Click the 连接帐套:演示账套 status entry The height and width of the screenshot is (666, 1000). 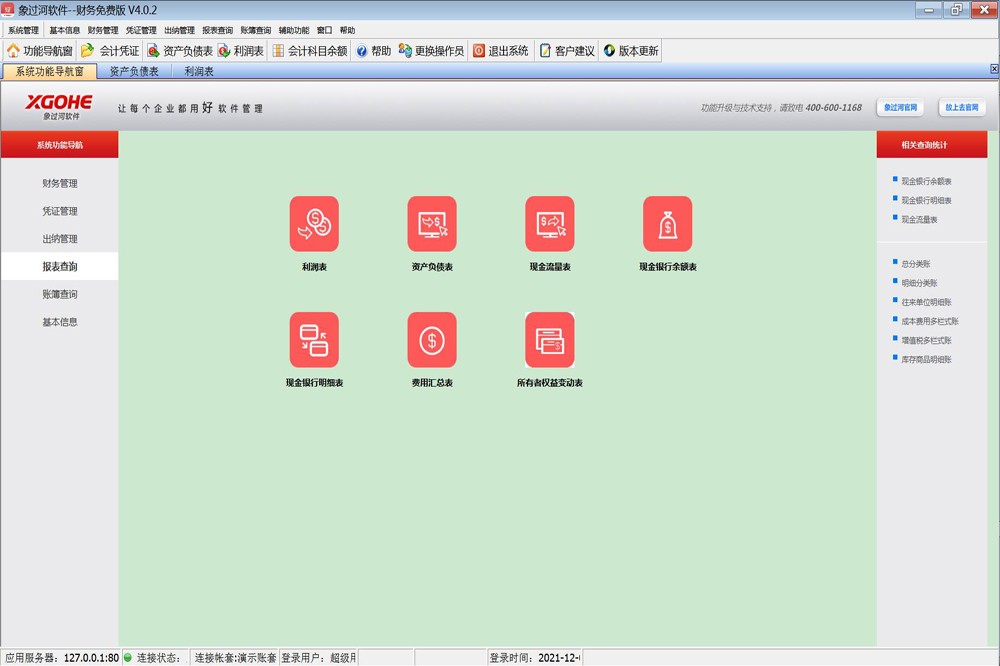pyautogui.click(x=235, y=658)
